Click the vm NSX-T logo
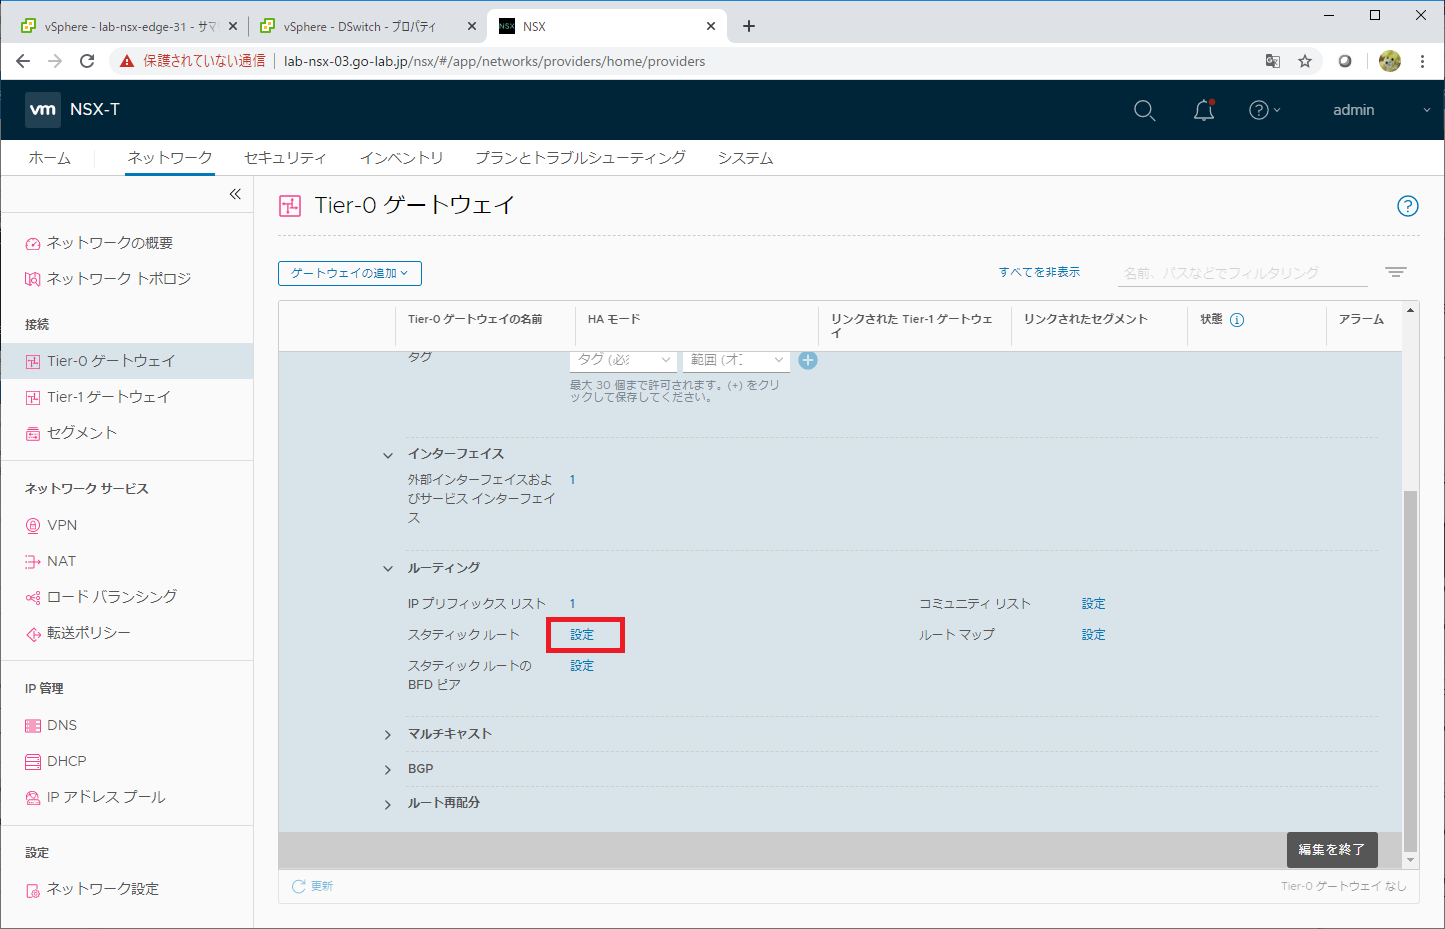 tap(73, 110)
